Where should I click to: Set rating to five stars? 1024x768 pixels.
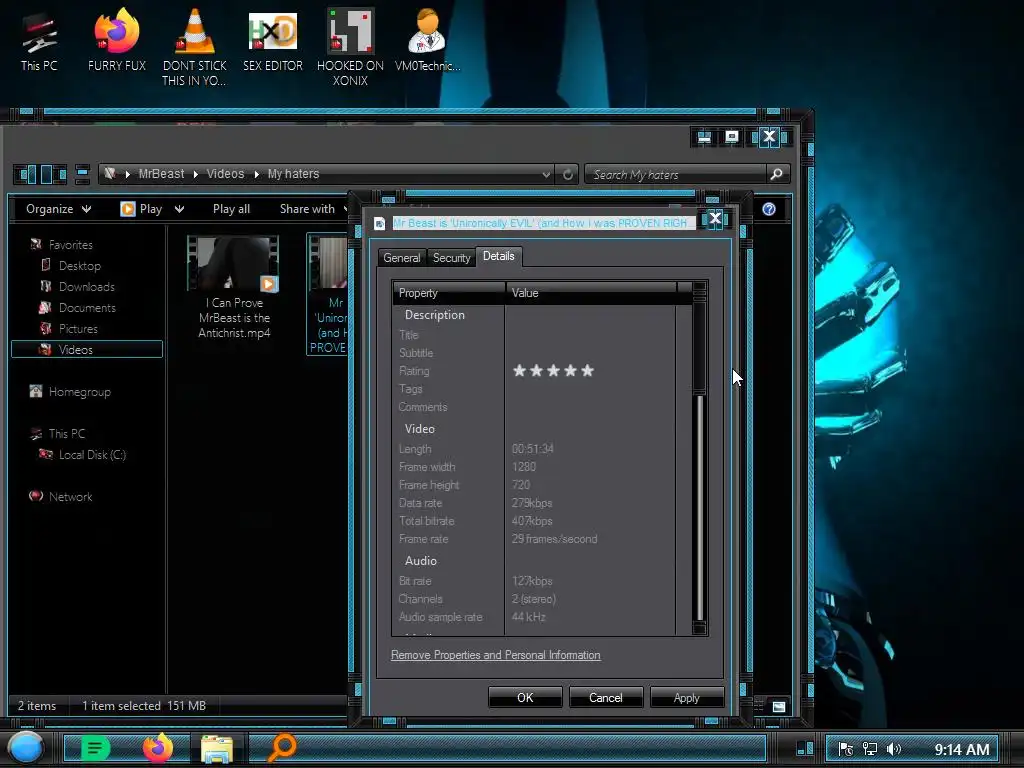[587, 371]
